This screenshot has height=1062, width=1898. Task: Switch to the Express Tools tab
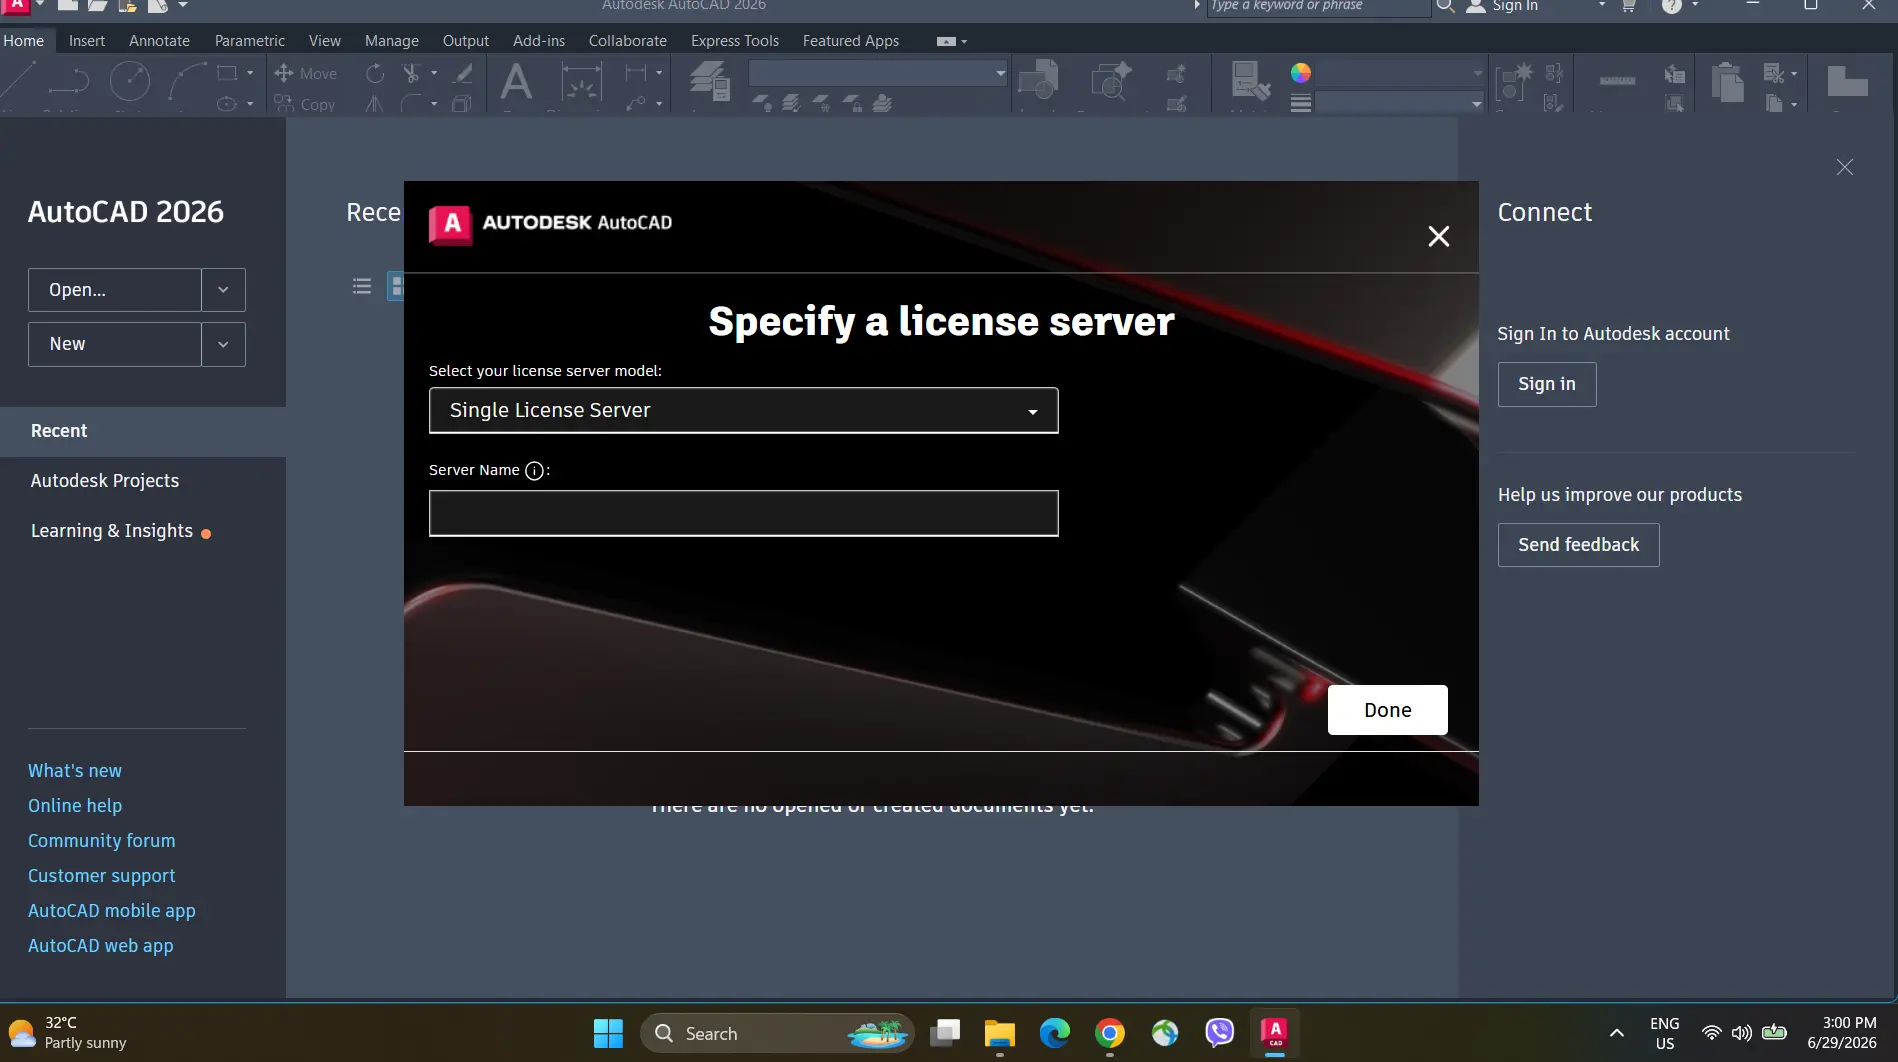tap(735, 41)
